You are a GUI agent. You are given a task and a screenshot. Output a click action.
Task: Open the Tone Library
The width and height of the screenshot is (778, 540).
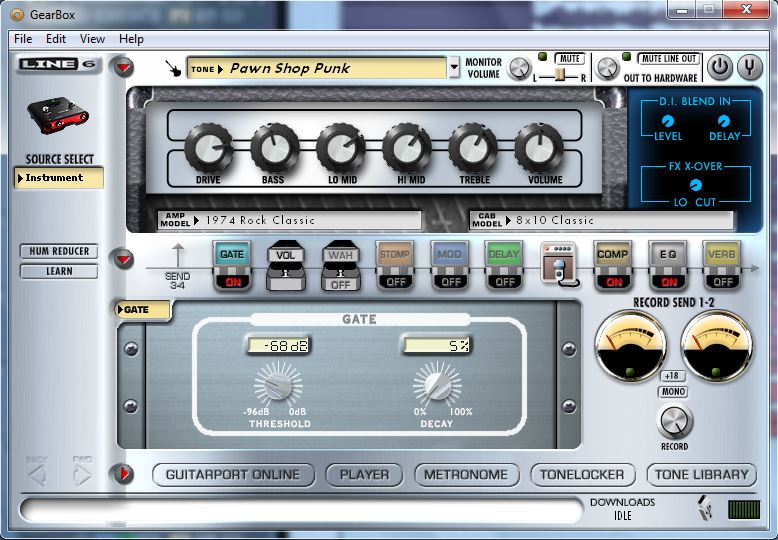(702, 475)
